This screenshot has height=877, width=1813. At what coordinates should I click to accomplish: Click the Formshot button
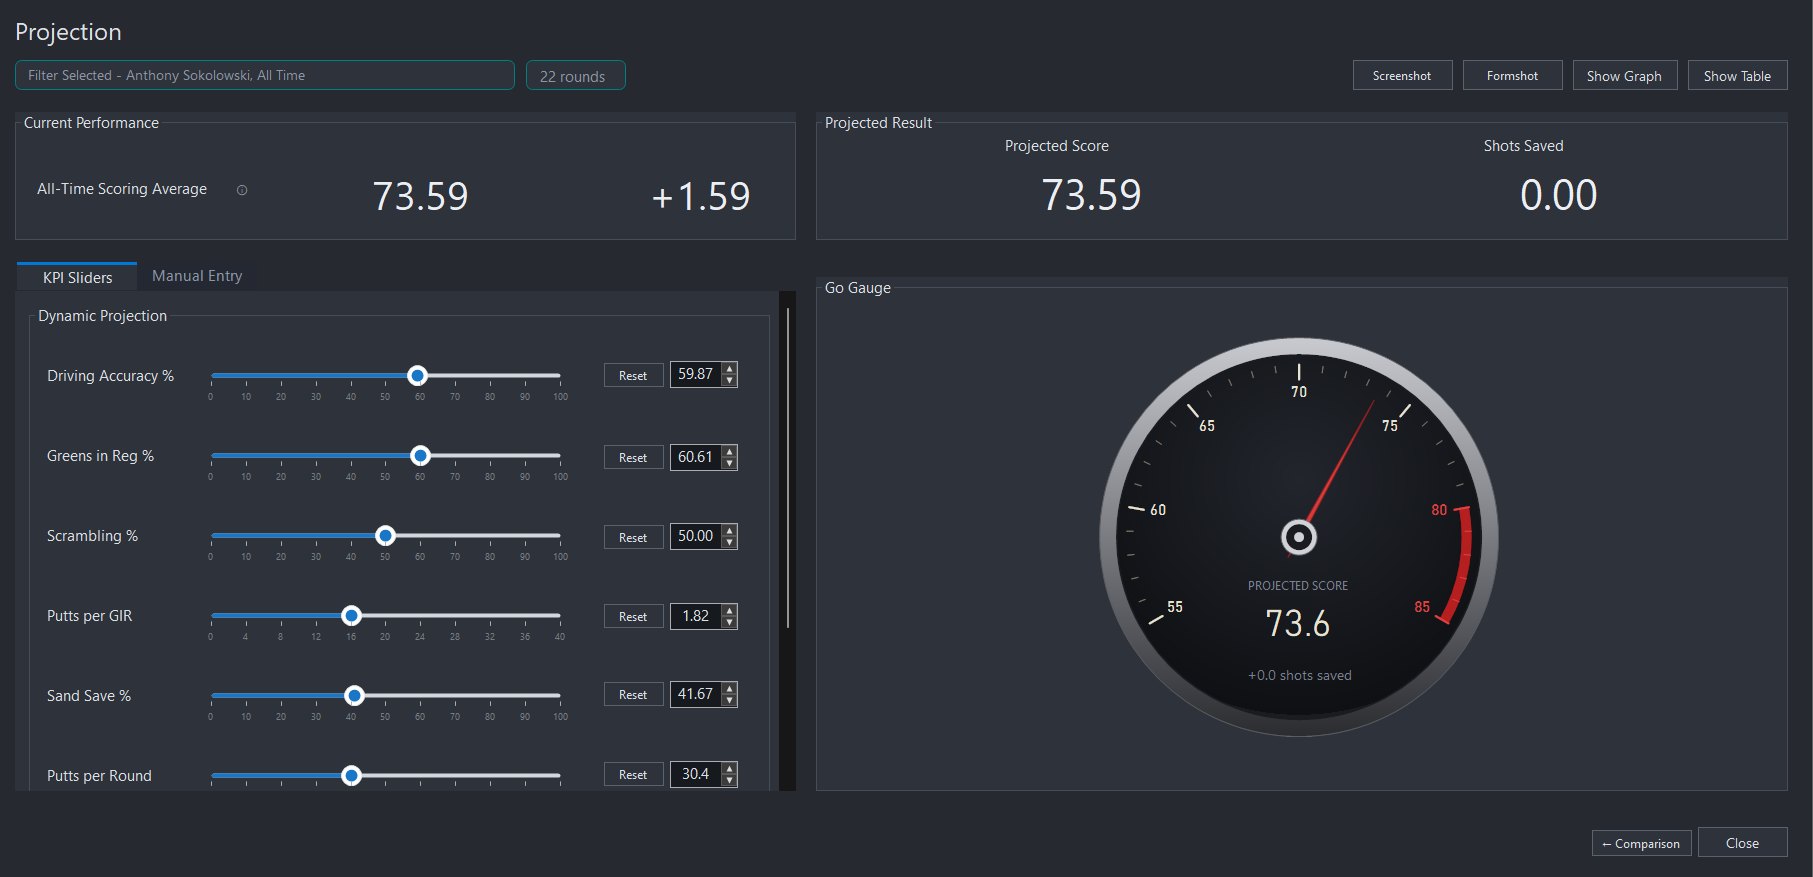click(1512, 75)
